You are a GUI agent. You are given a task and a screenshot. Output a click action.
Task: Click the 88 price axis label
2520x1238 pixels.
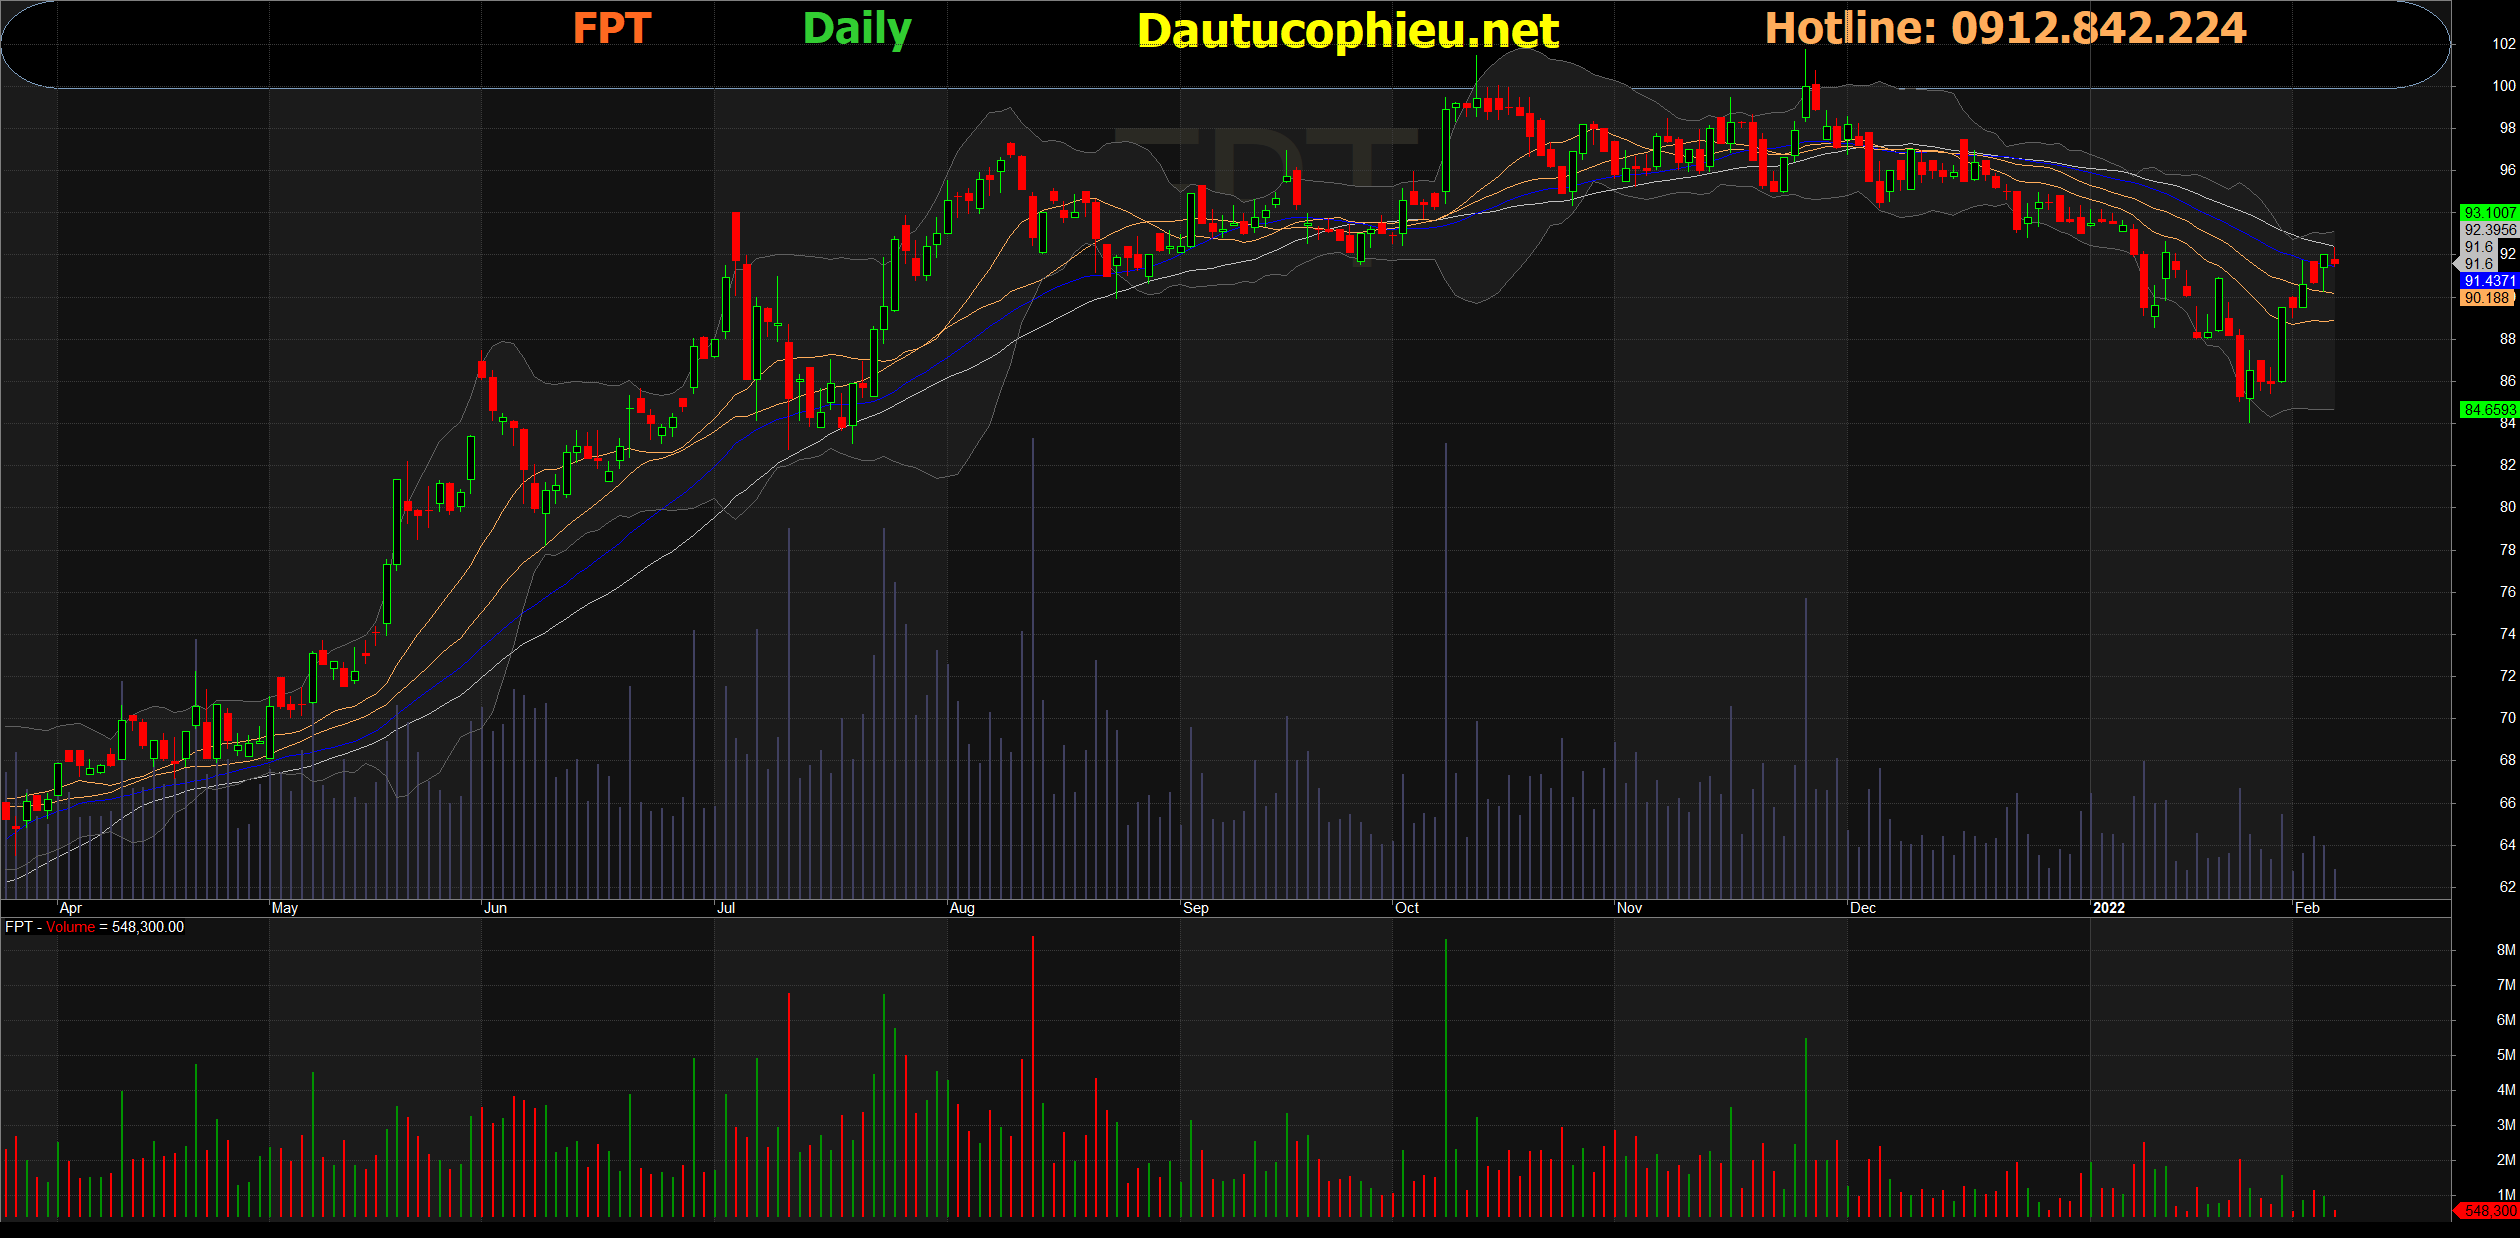point(2508,339)
